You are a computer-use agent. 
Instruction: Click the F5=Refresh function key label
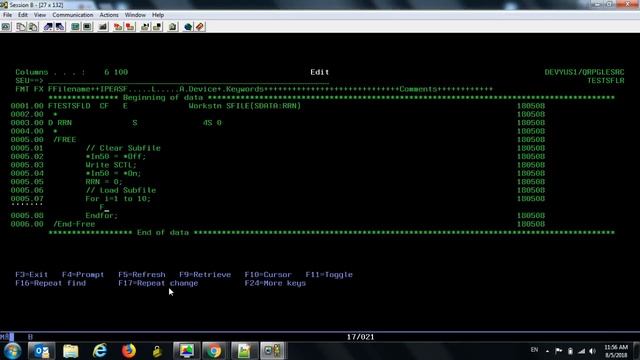pyautogui.click(x=142, y=275)
